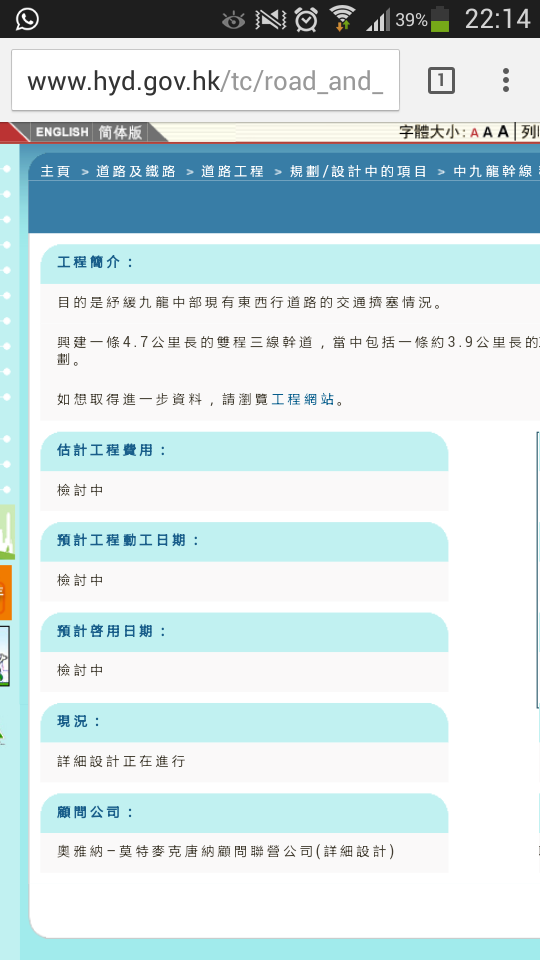This screenshot has width=540, height=960.
Task: Open 規劃/設計中的項目 breadcrumb link
Action: coord(358,171)
